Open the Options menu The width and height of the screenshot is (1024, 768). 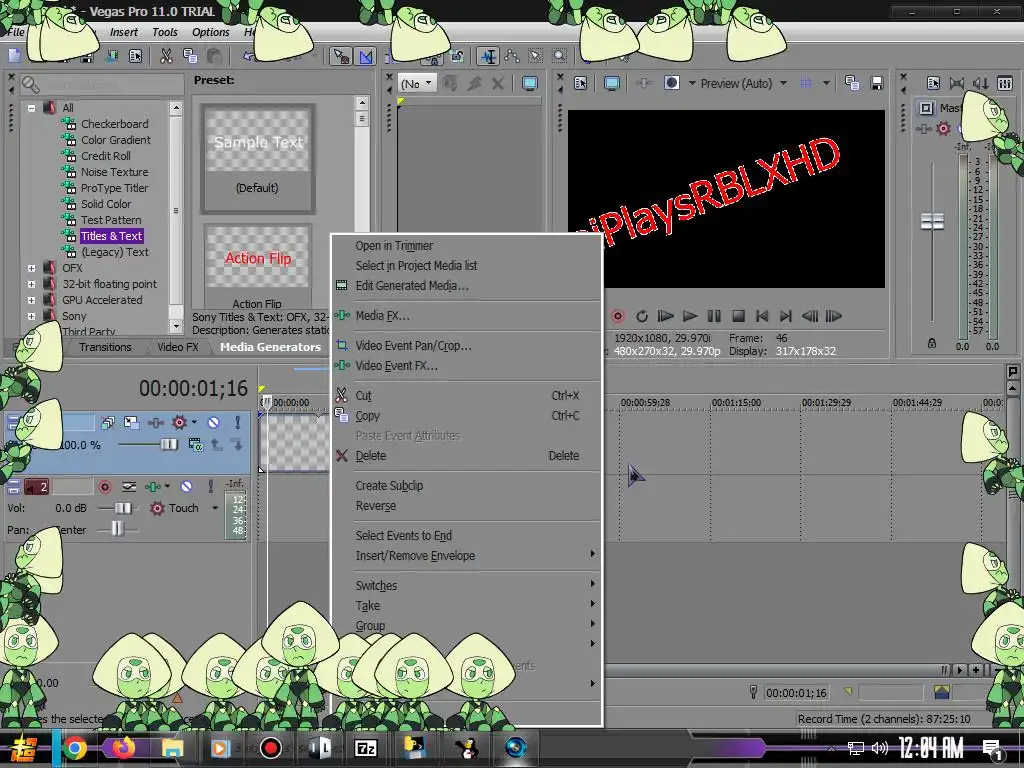pyautogui.click(x=210, y=32)
